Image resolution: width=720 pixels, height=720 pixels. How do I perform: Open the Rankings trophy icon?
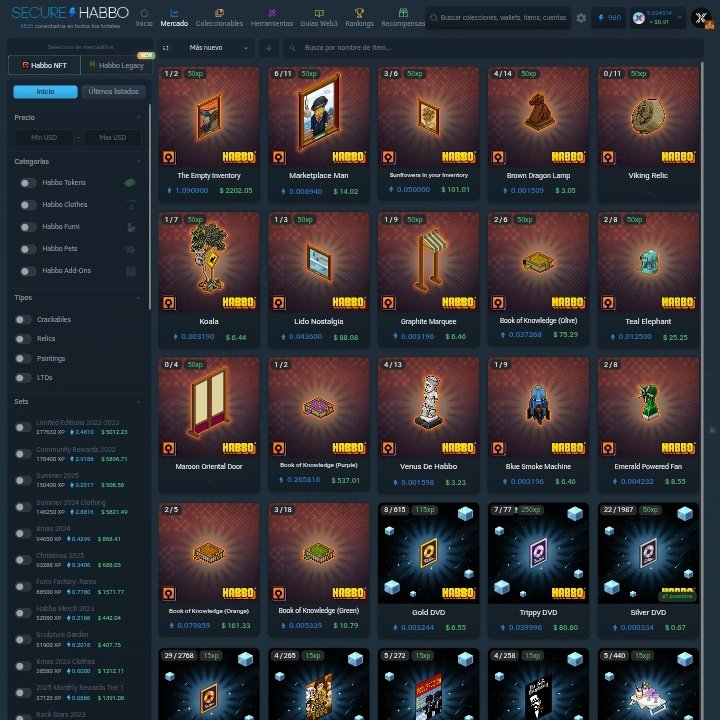[360, 13]
